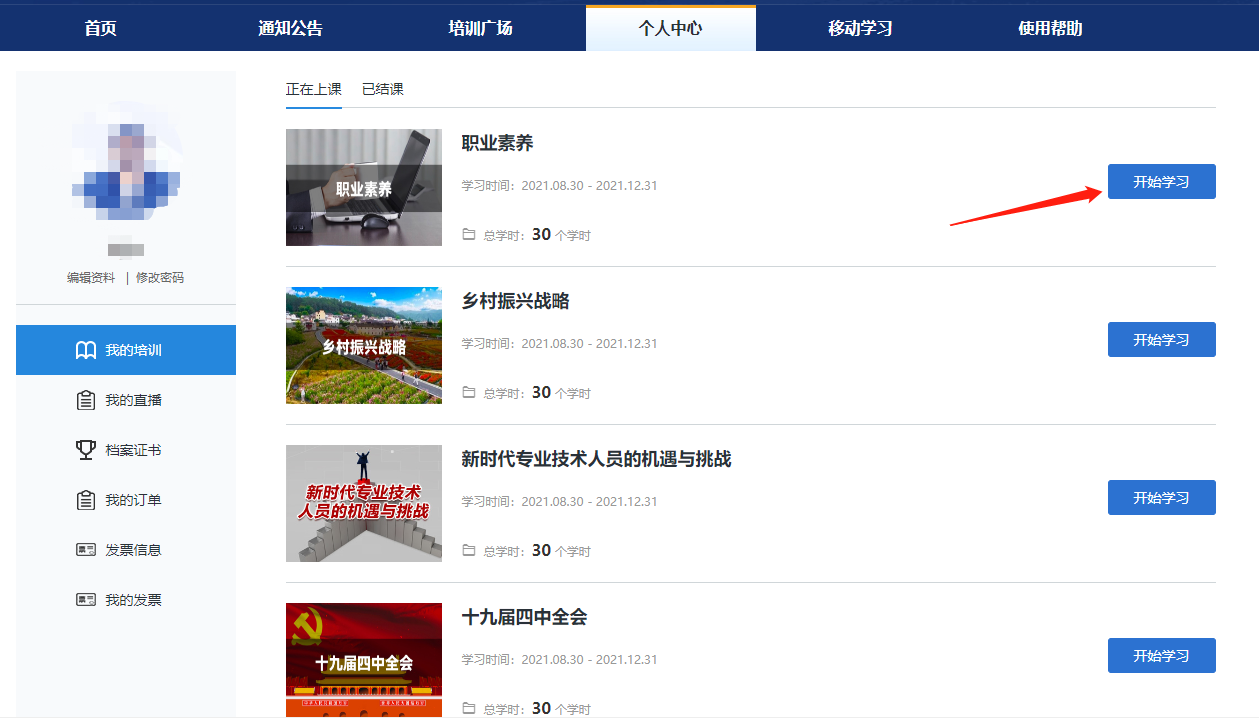Open 培训广场 in the top navigation
This screenshot has width=1259, height=721.
pyautogui.click(x=480, y=28)
